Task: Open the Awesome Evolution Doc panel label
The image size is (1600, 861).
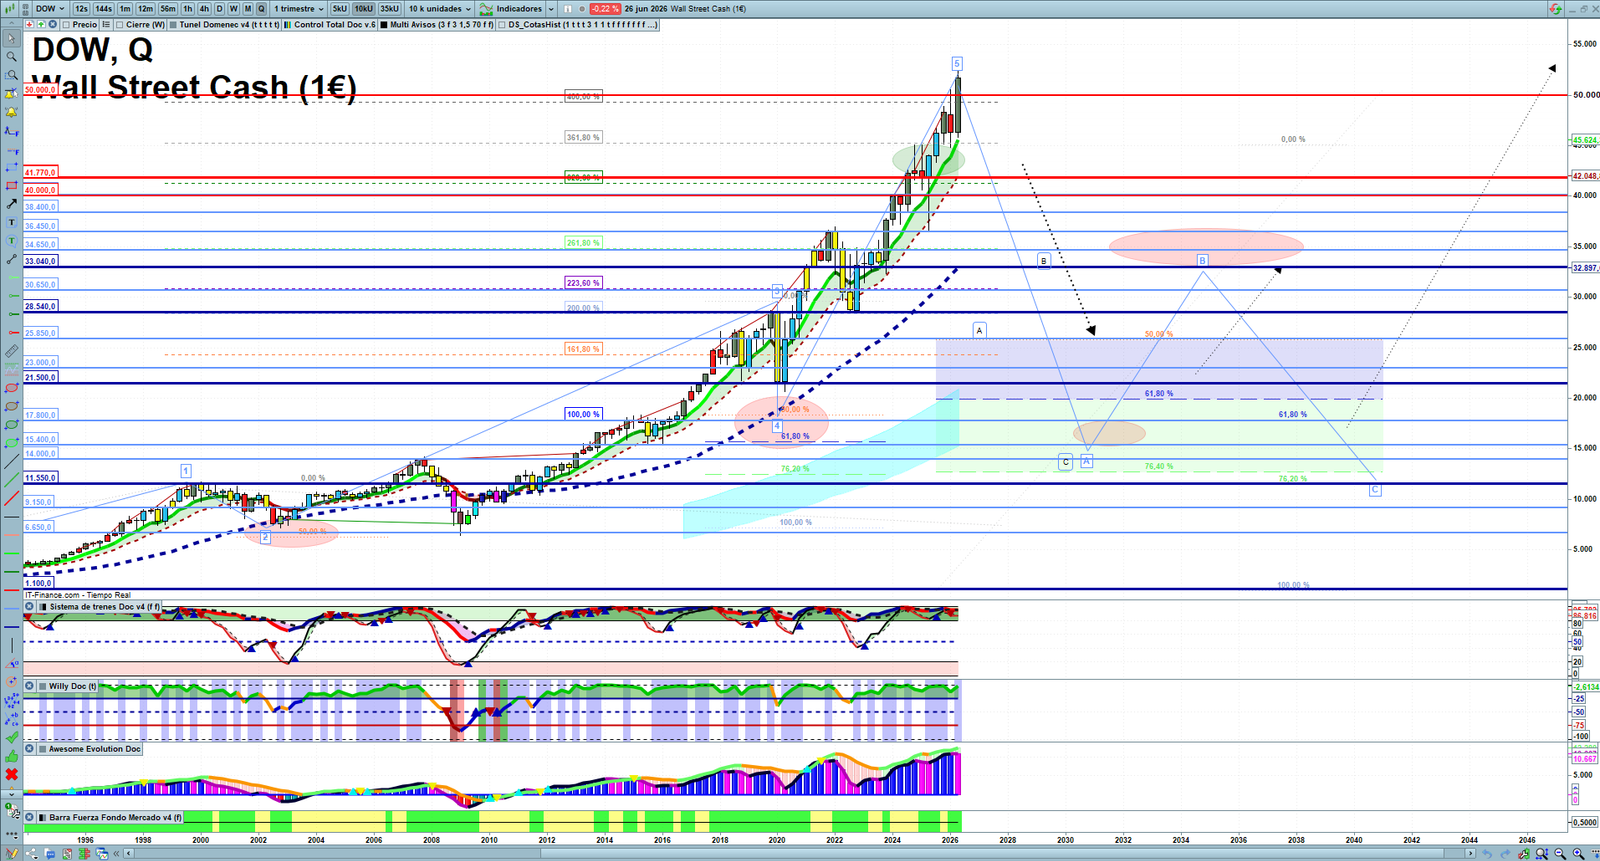Action: tap(95, 748)
